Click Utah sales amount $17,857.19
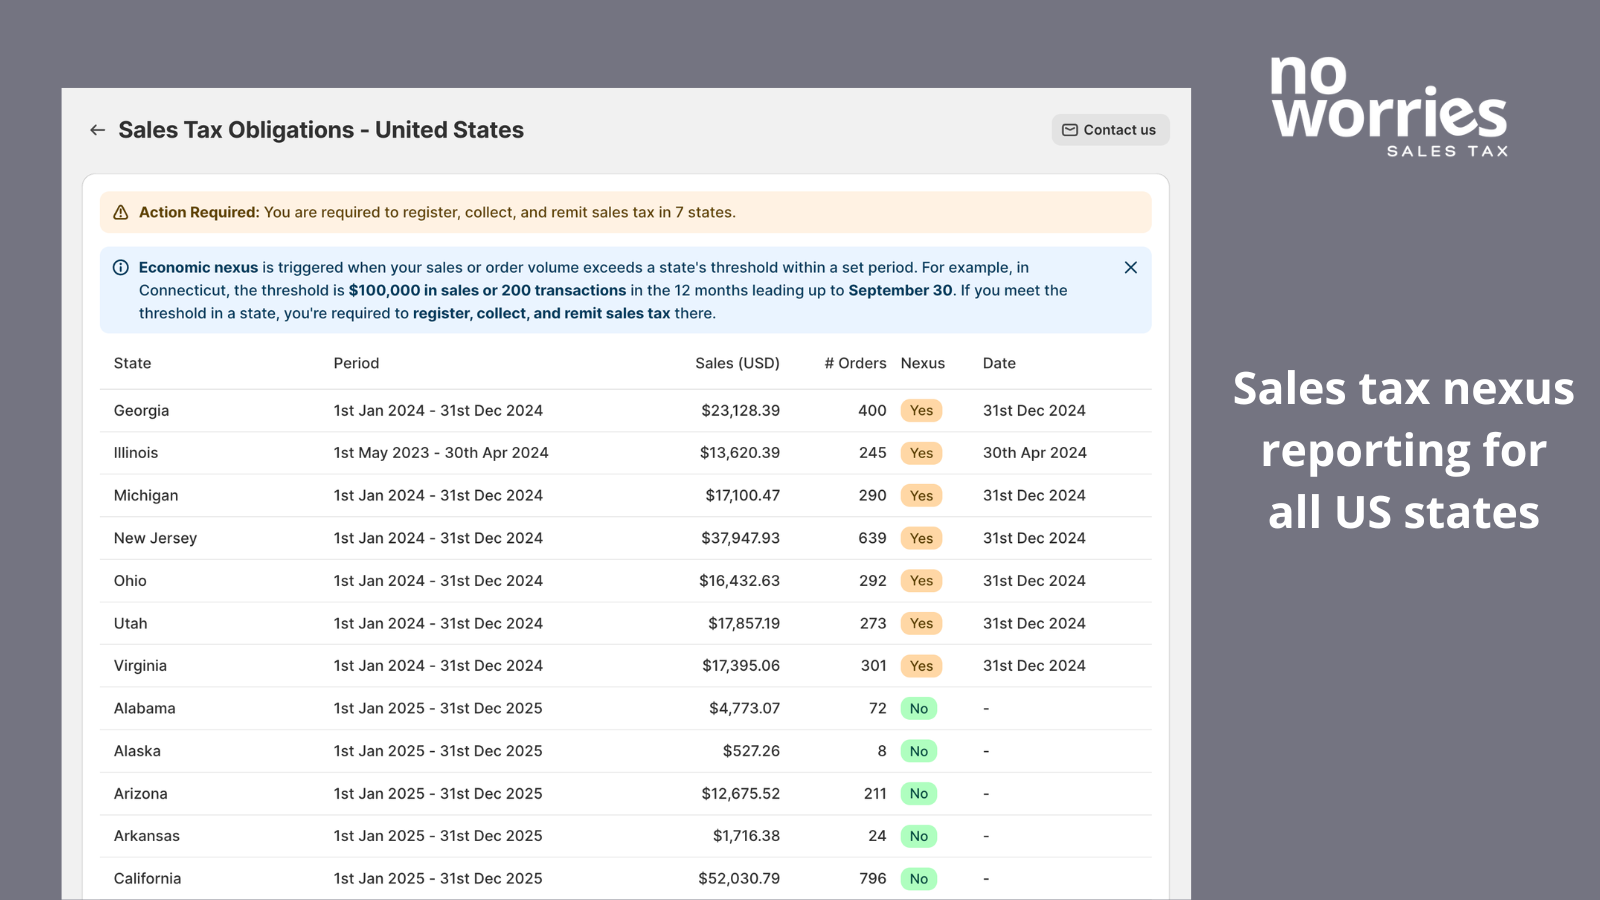This screenshot has width=1600, height=900. 744,623
